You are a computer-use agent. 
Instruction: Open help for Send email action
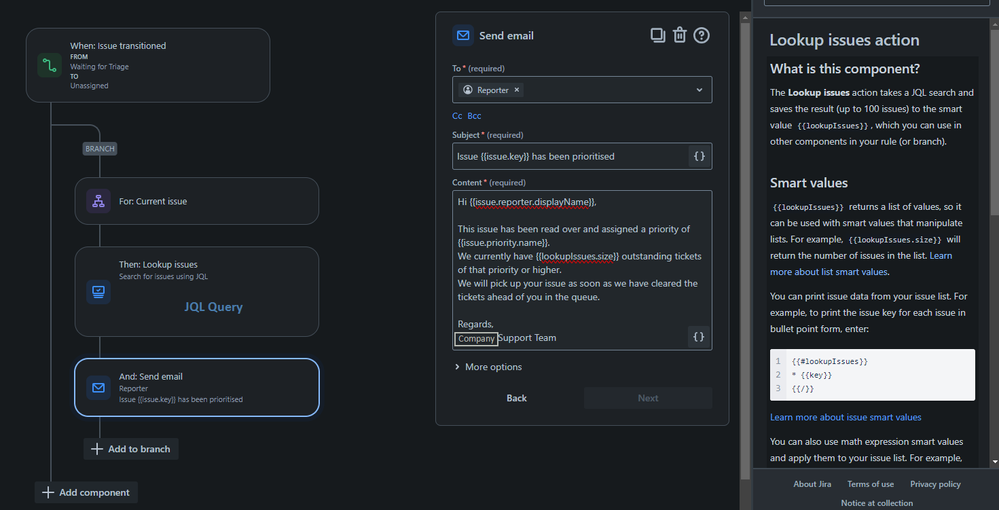(x=701, y=36)
